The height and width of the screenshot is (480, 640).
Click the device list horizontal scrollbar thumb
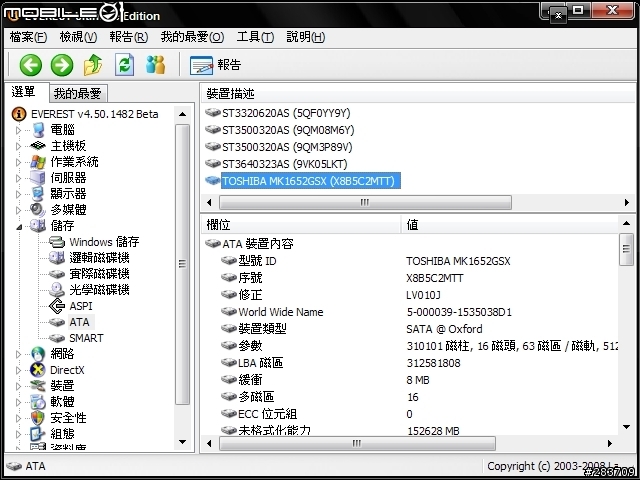click(365, 202)
